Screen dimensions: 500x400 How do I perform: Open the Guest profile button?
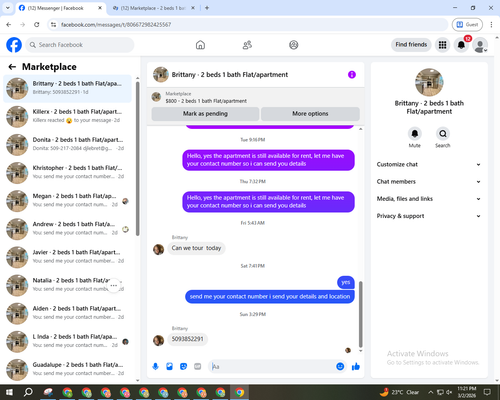[467, 24]
